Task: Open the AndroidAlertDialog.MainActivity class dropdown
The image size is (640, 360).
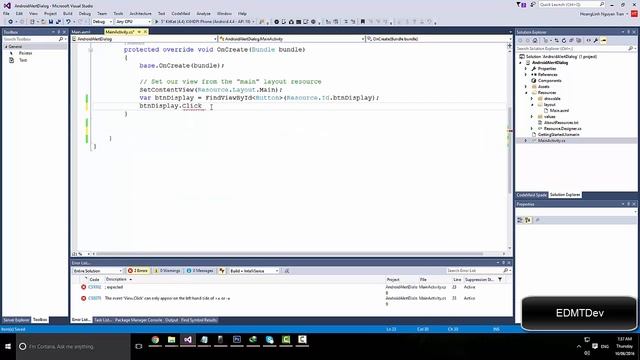Action: (291, 39)
